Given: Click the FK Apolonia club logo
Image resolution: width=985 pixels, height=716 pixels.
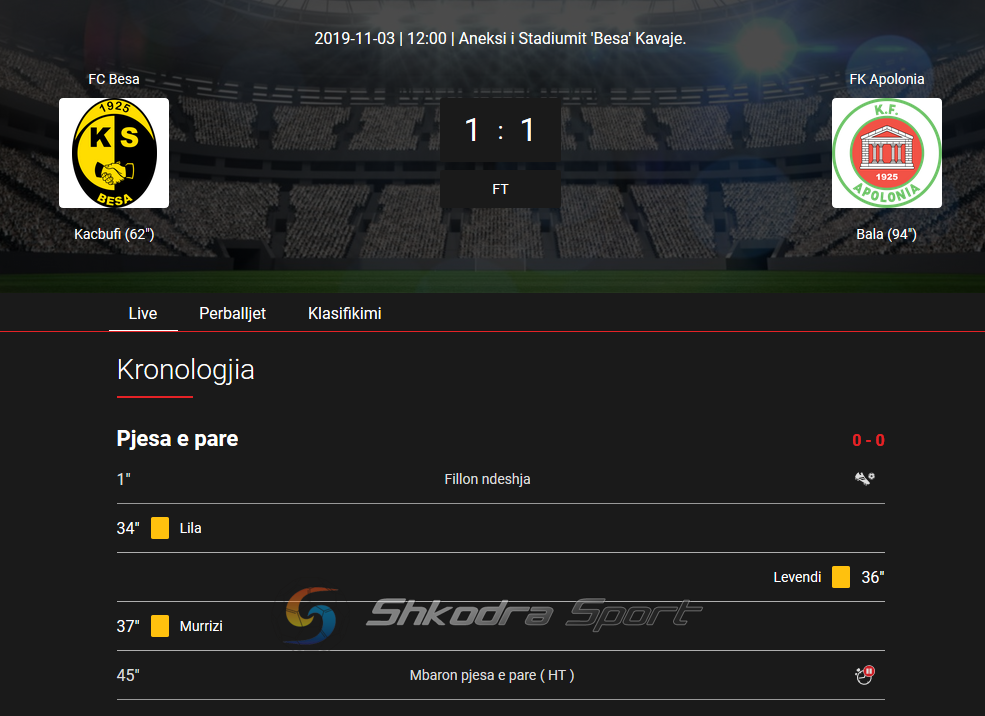Looking at the screenshot, I should (886, 153).
